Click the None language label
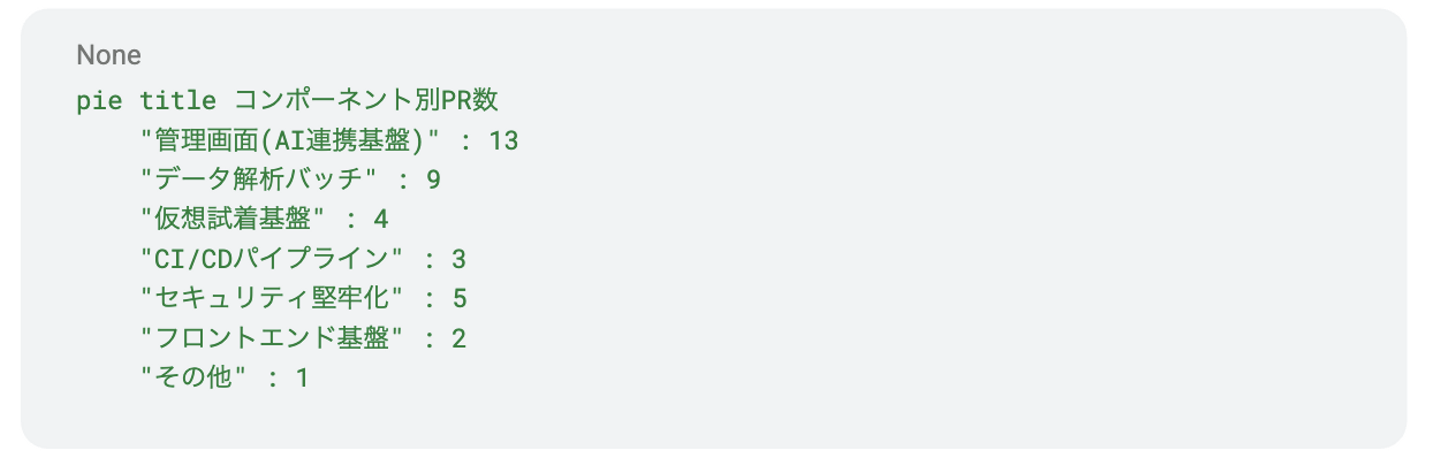 coord(108,54)
